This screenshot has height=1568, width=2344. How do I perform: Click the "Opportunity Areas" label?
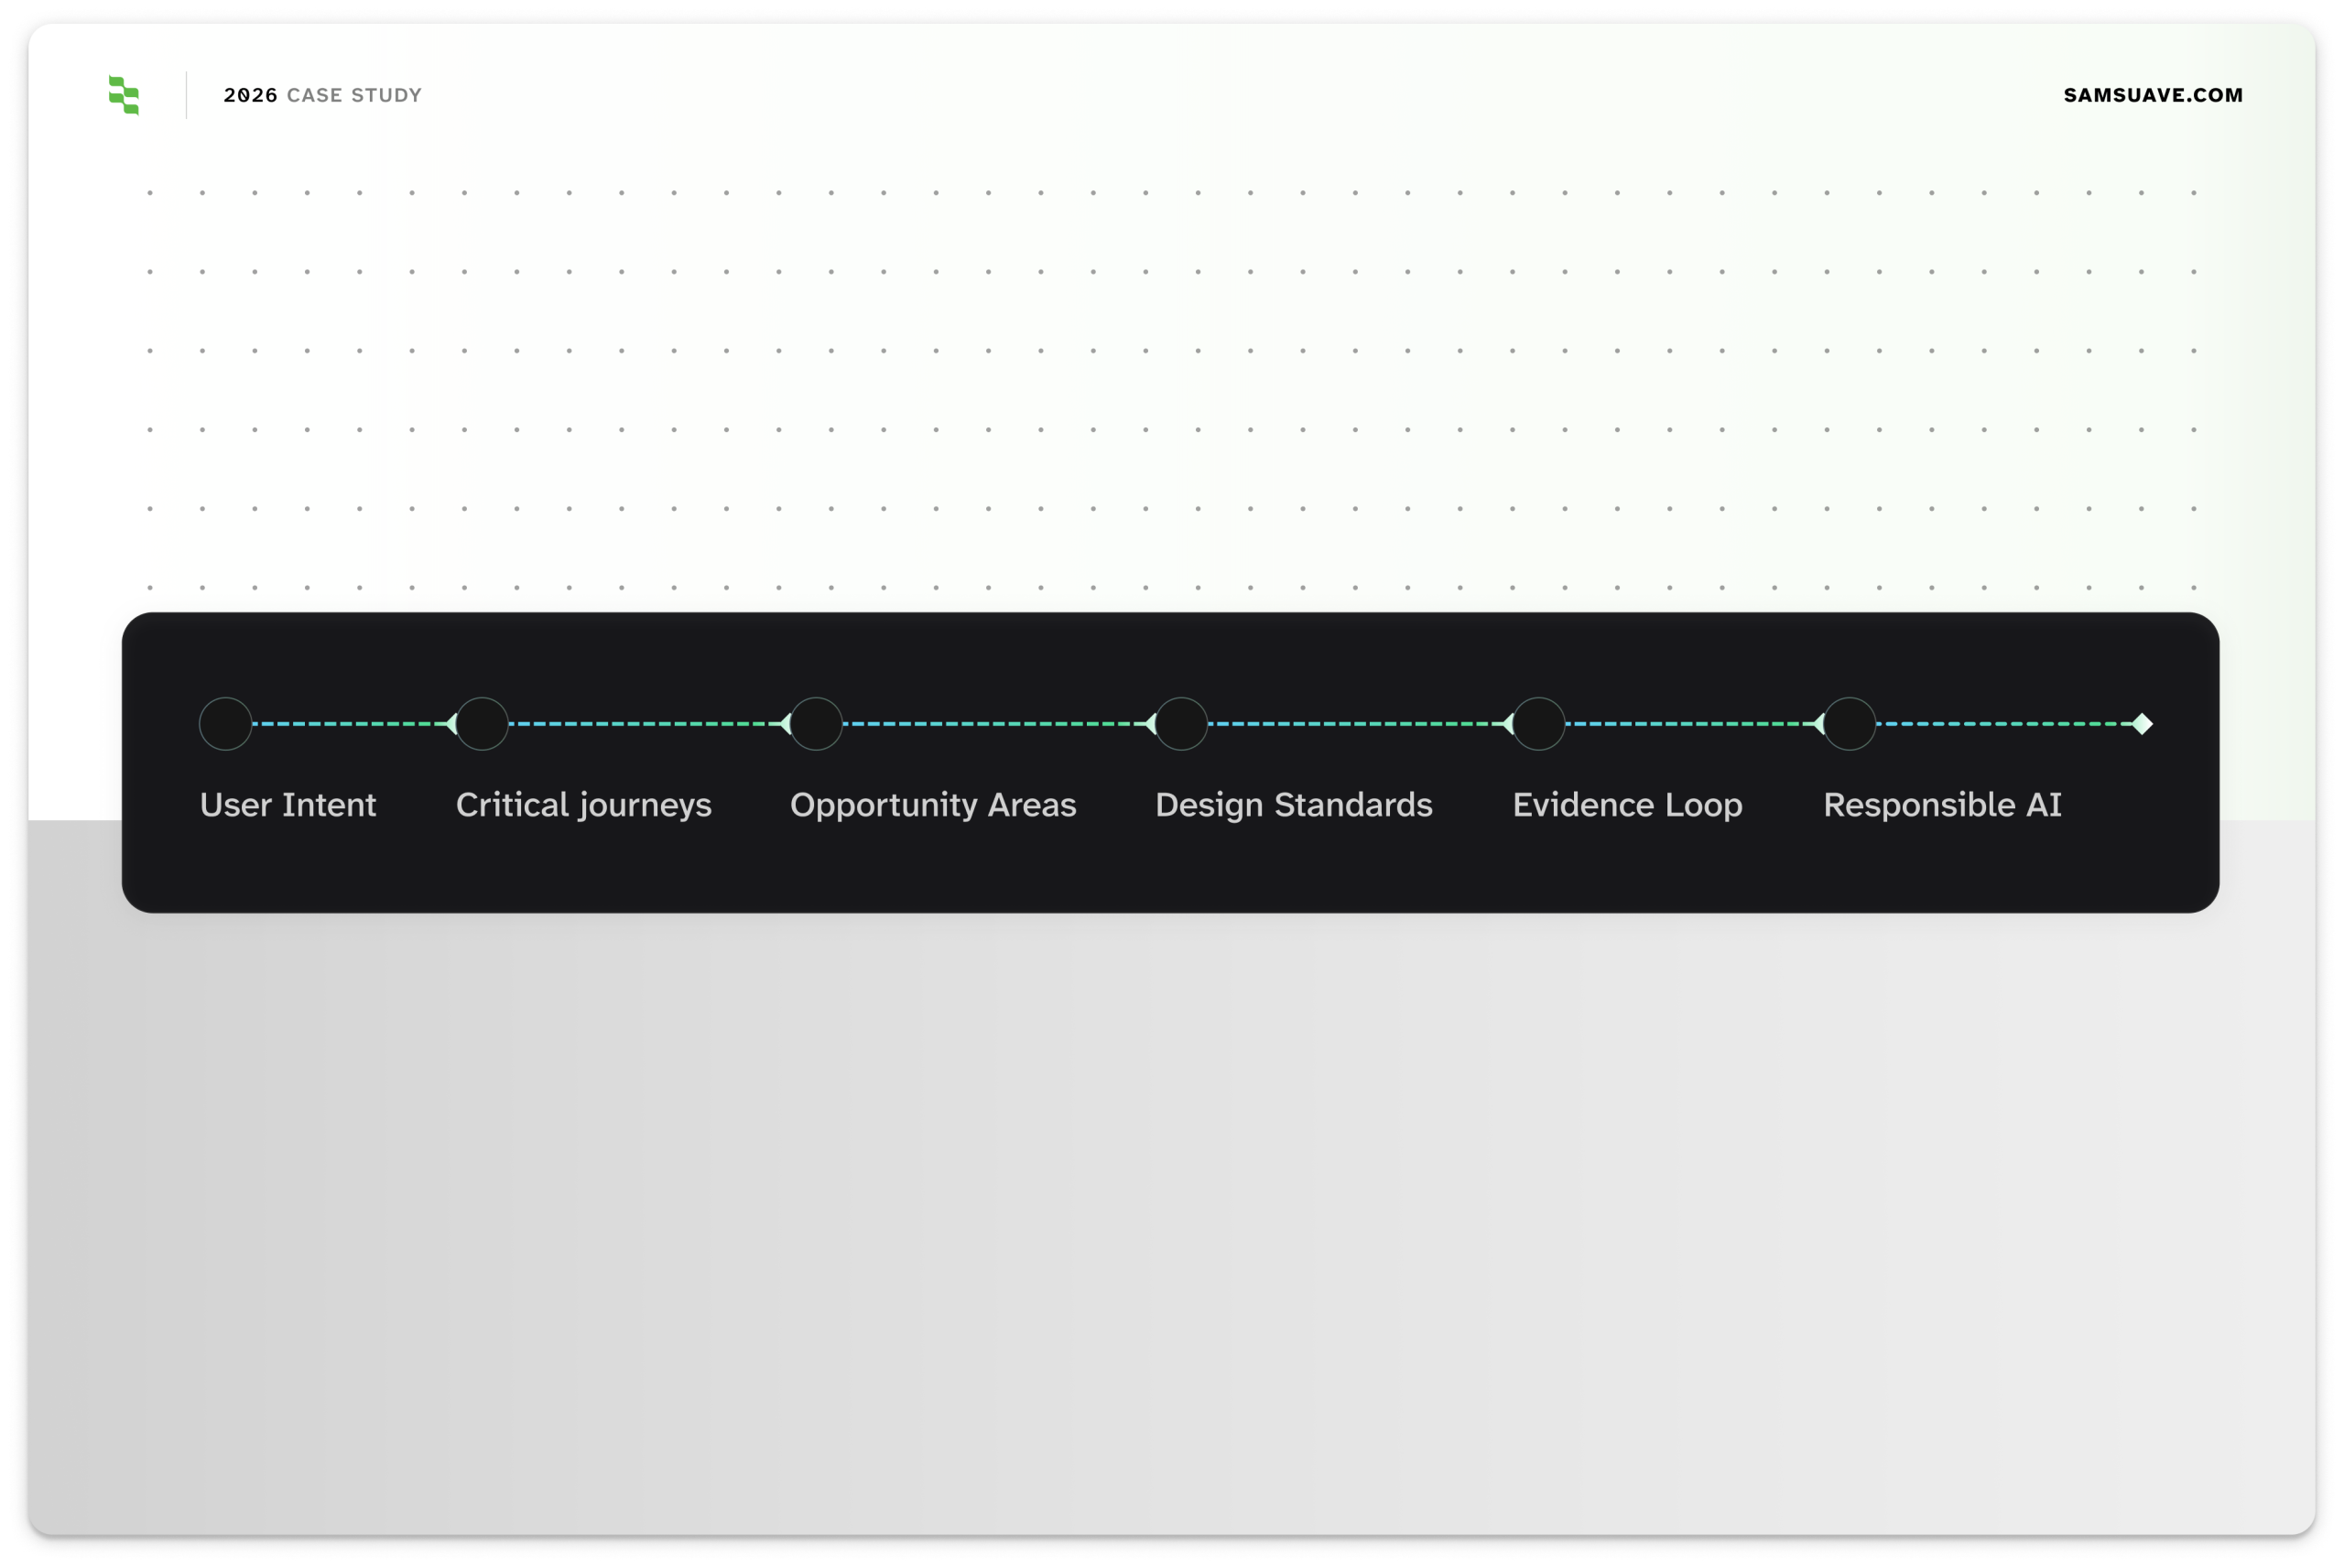(933, 805)
